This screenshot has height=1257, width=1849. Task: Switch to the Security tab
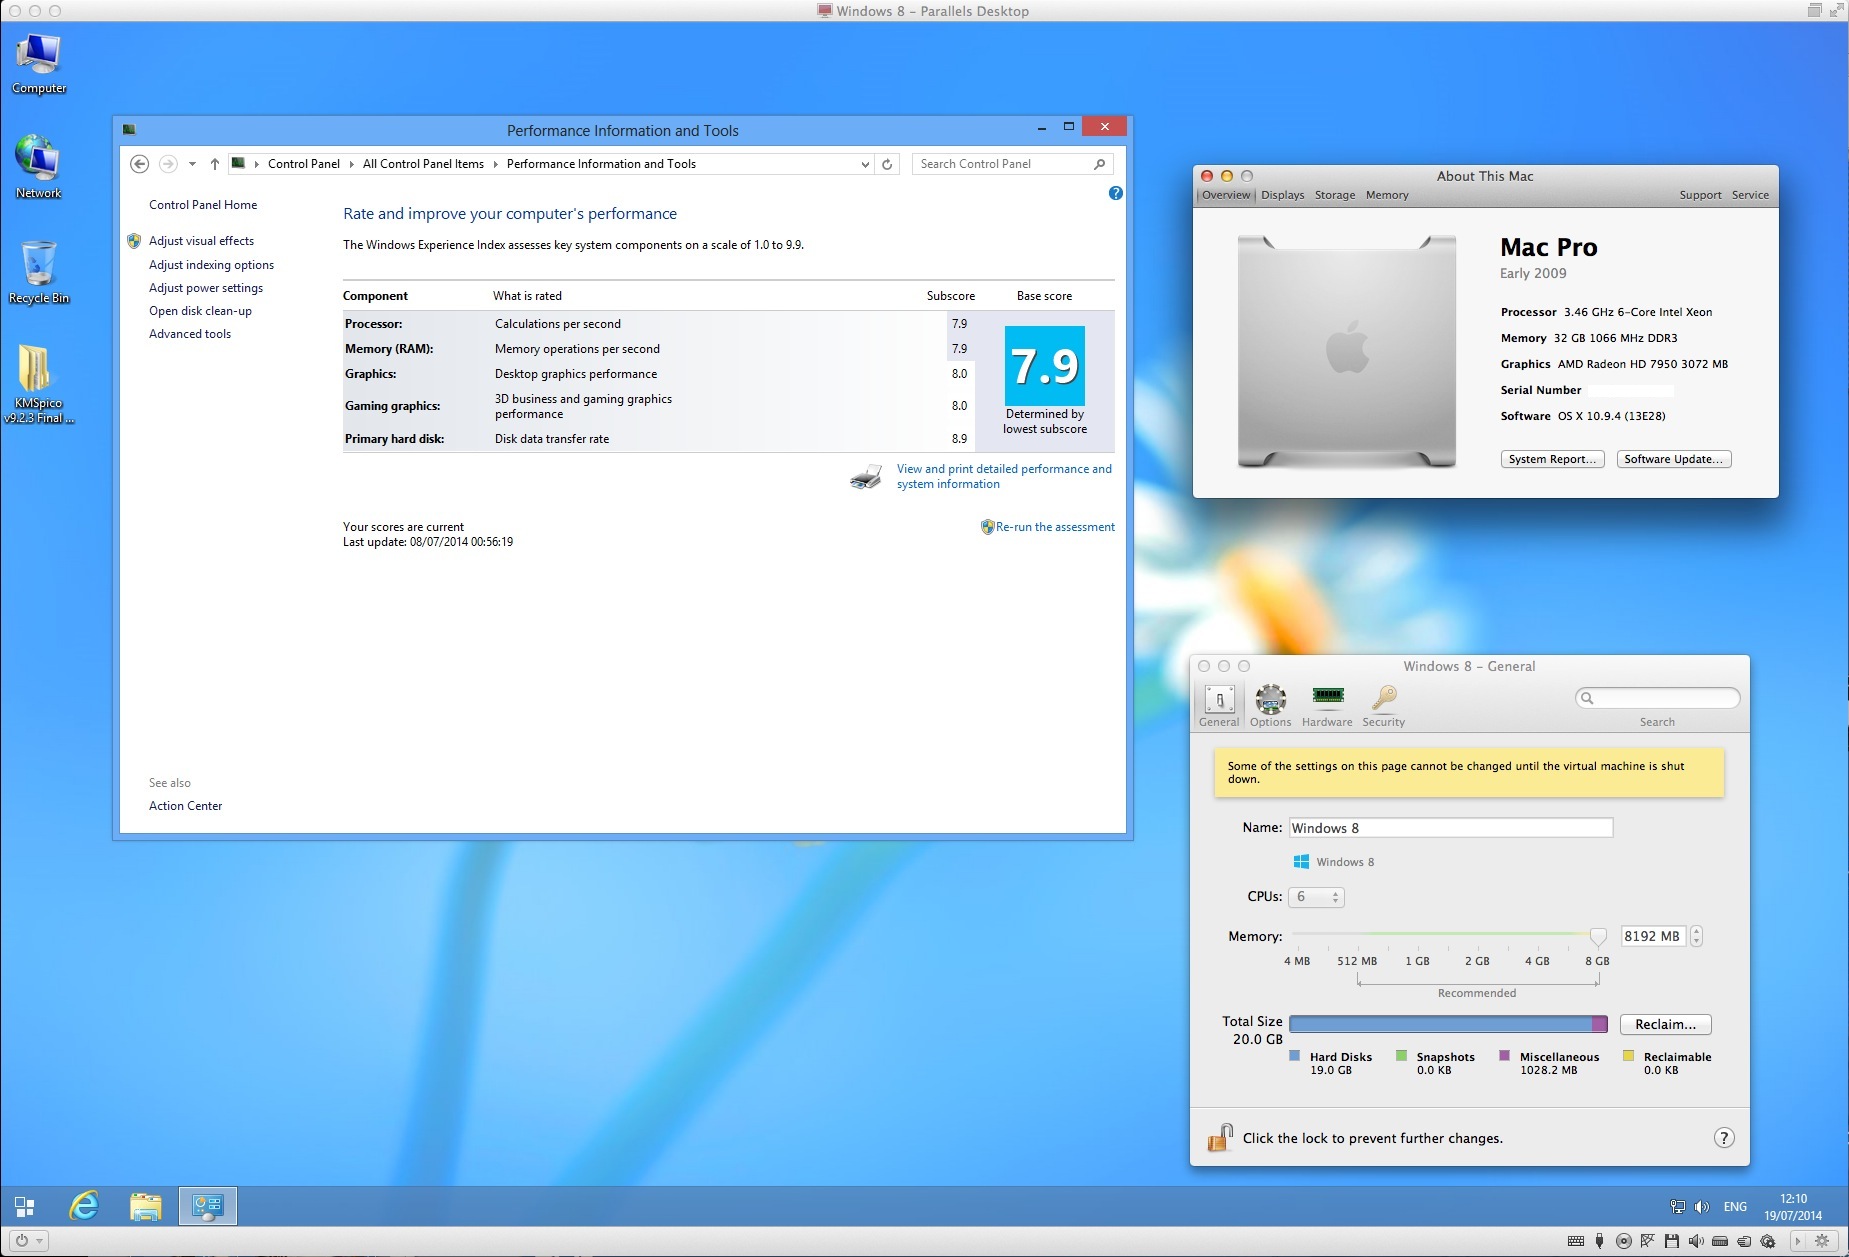point(1383,706)
